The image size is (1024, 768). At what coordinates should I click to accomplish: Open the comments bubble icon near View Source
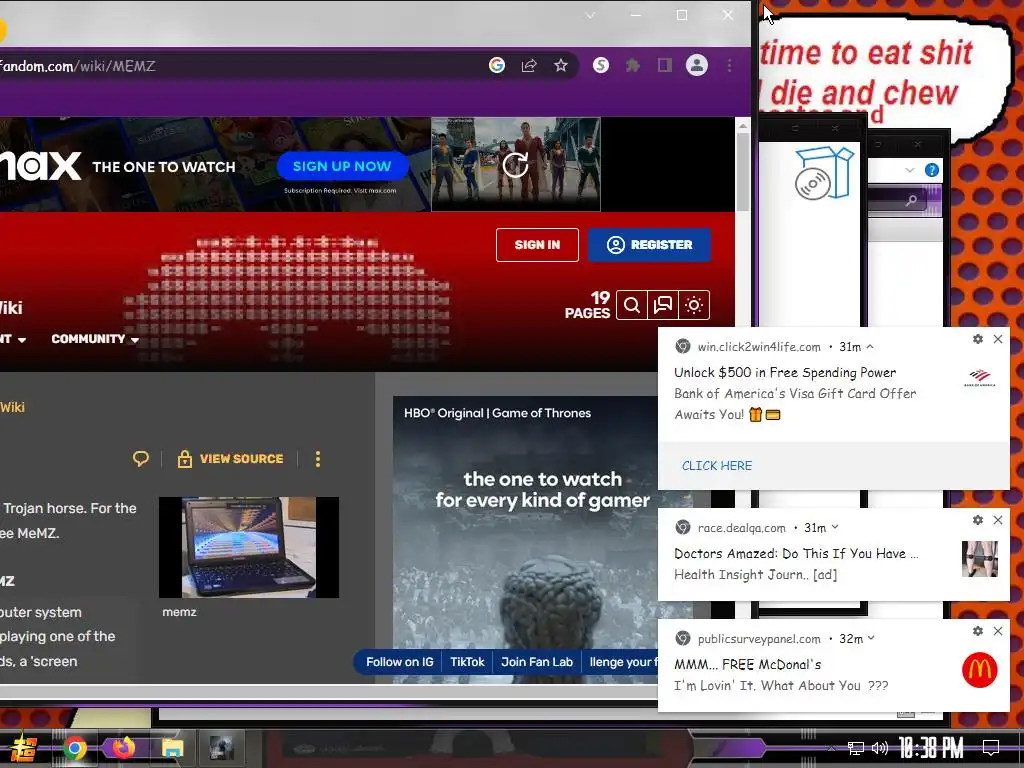pyautogui.click(x=140, y=458)
